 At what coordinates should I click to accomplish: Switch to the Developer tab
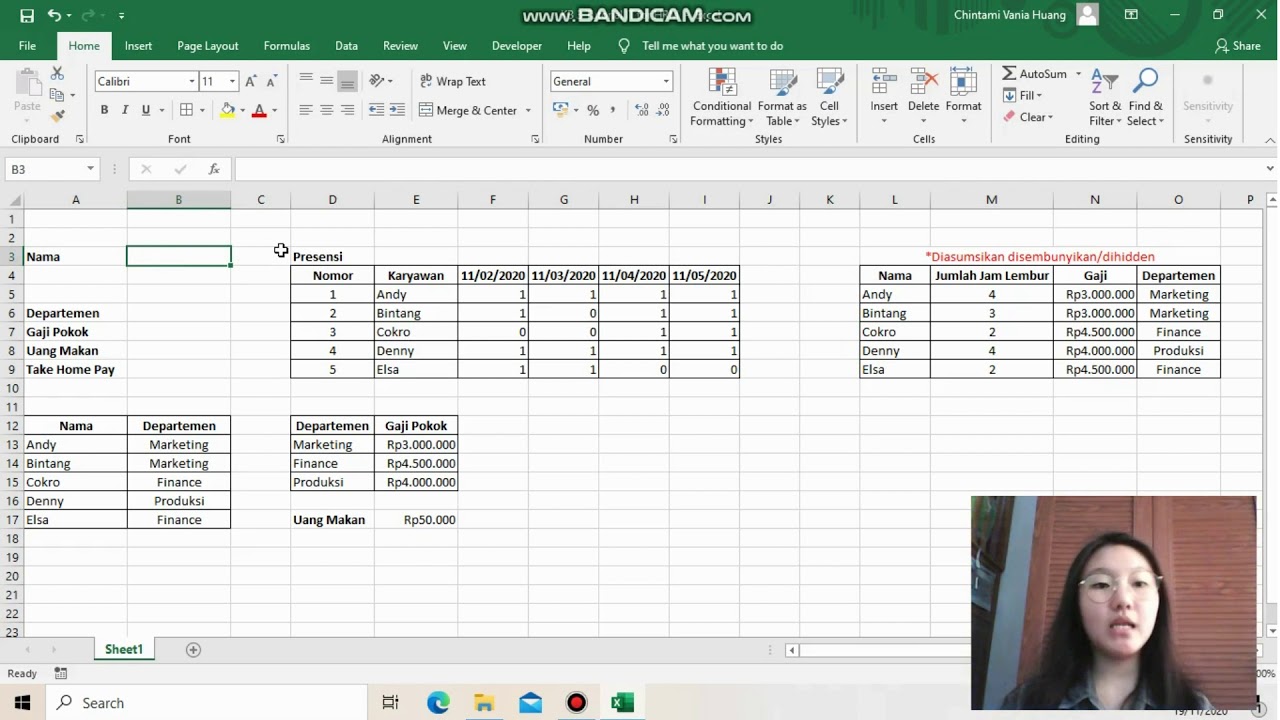[517, 46]
